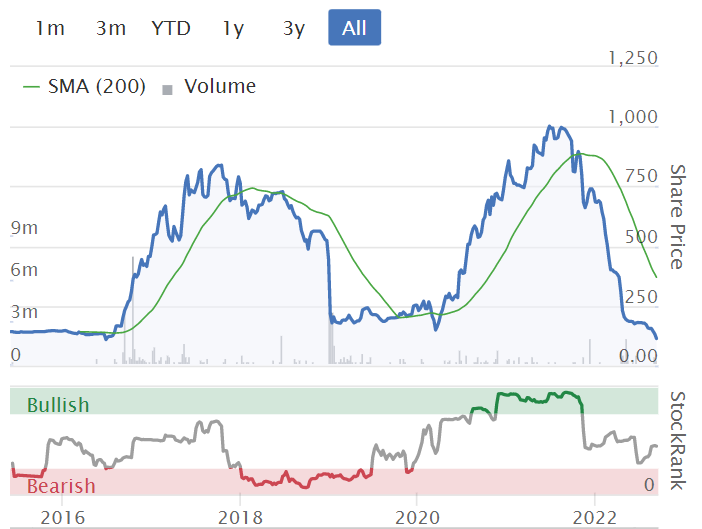The height and width of the screenshot is (529, 702).
Task: Select the 3m time range
Action: [x=111, y=28]
